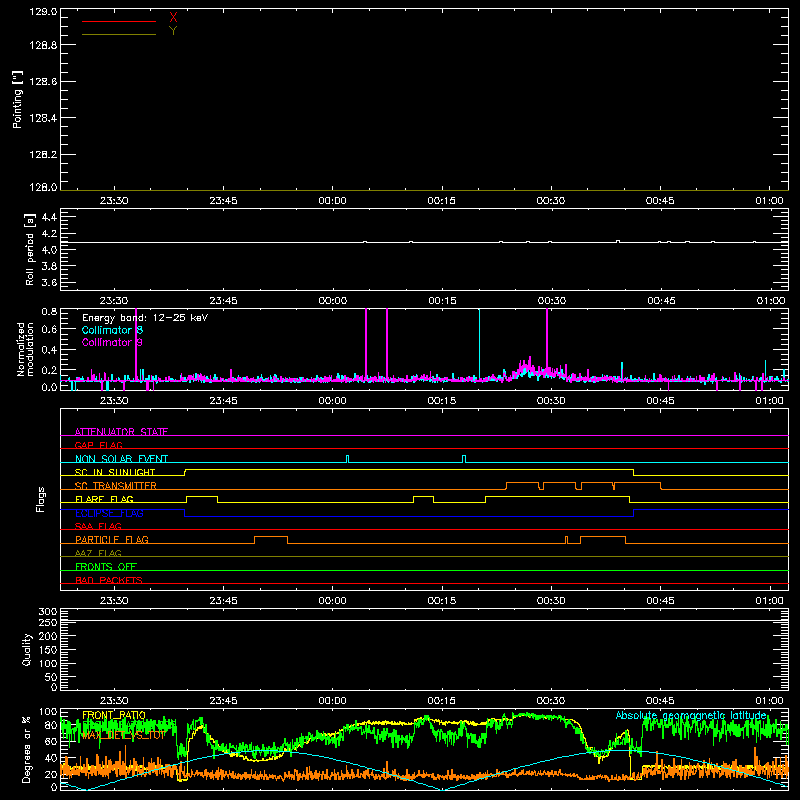
Task: Click the 00:00 time label under Pointing plot
Action: 332,201
